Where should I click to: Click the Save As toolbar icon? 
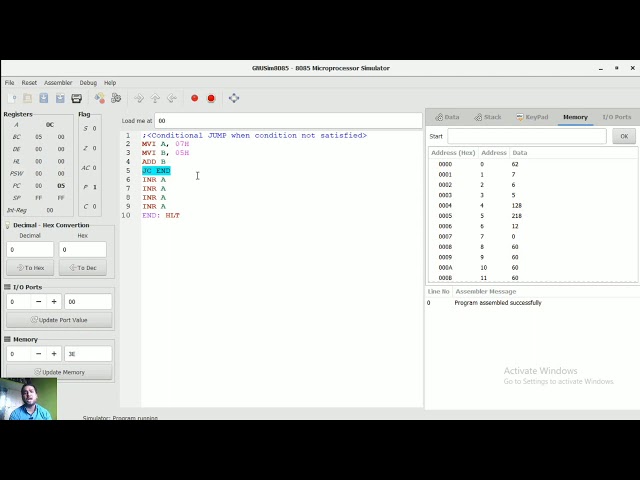click(x=60, y=98)
